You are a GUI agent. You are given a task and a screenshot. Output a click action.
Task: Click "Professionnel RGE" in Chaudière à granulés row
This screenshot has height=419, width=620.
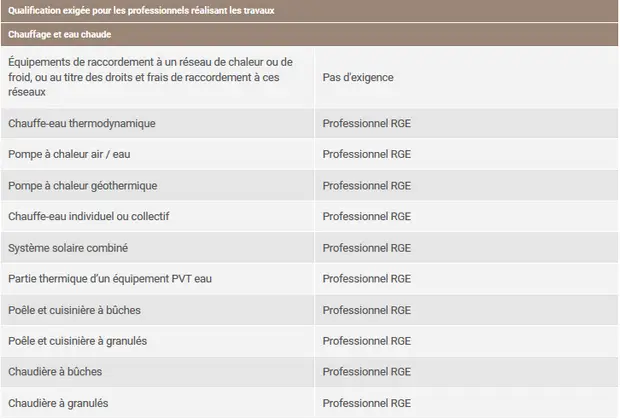click(x=366, y=403)
